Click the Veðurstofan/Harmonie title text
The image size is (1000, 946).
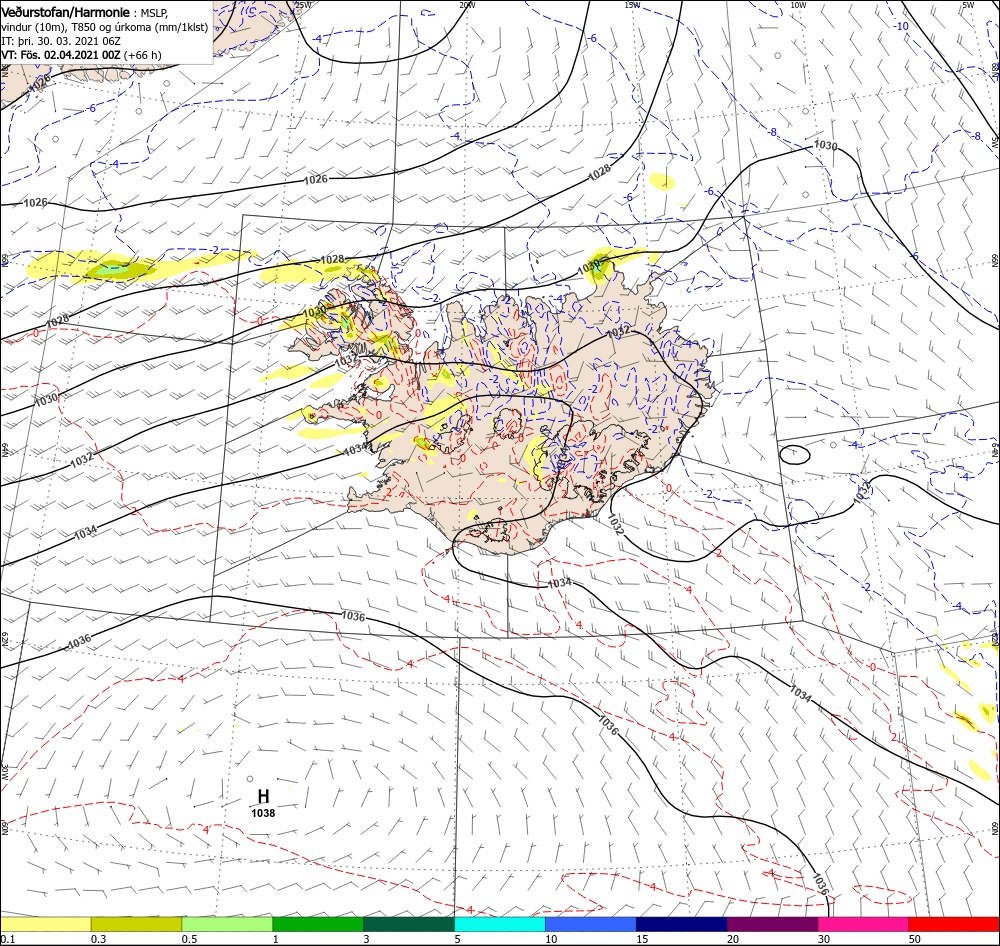click(66, 12)
